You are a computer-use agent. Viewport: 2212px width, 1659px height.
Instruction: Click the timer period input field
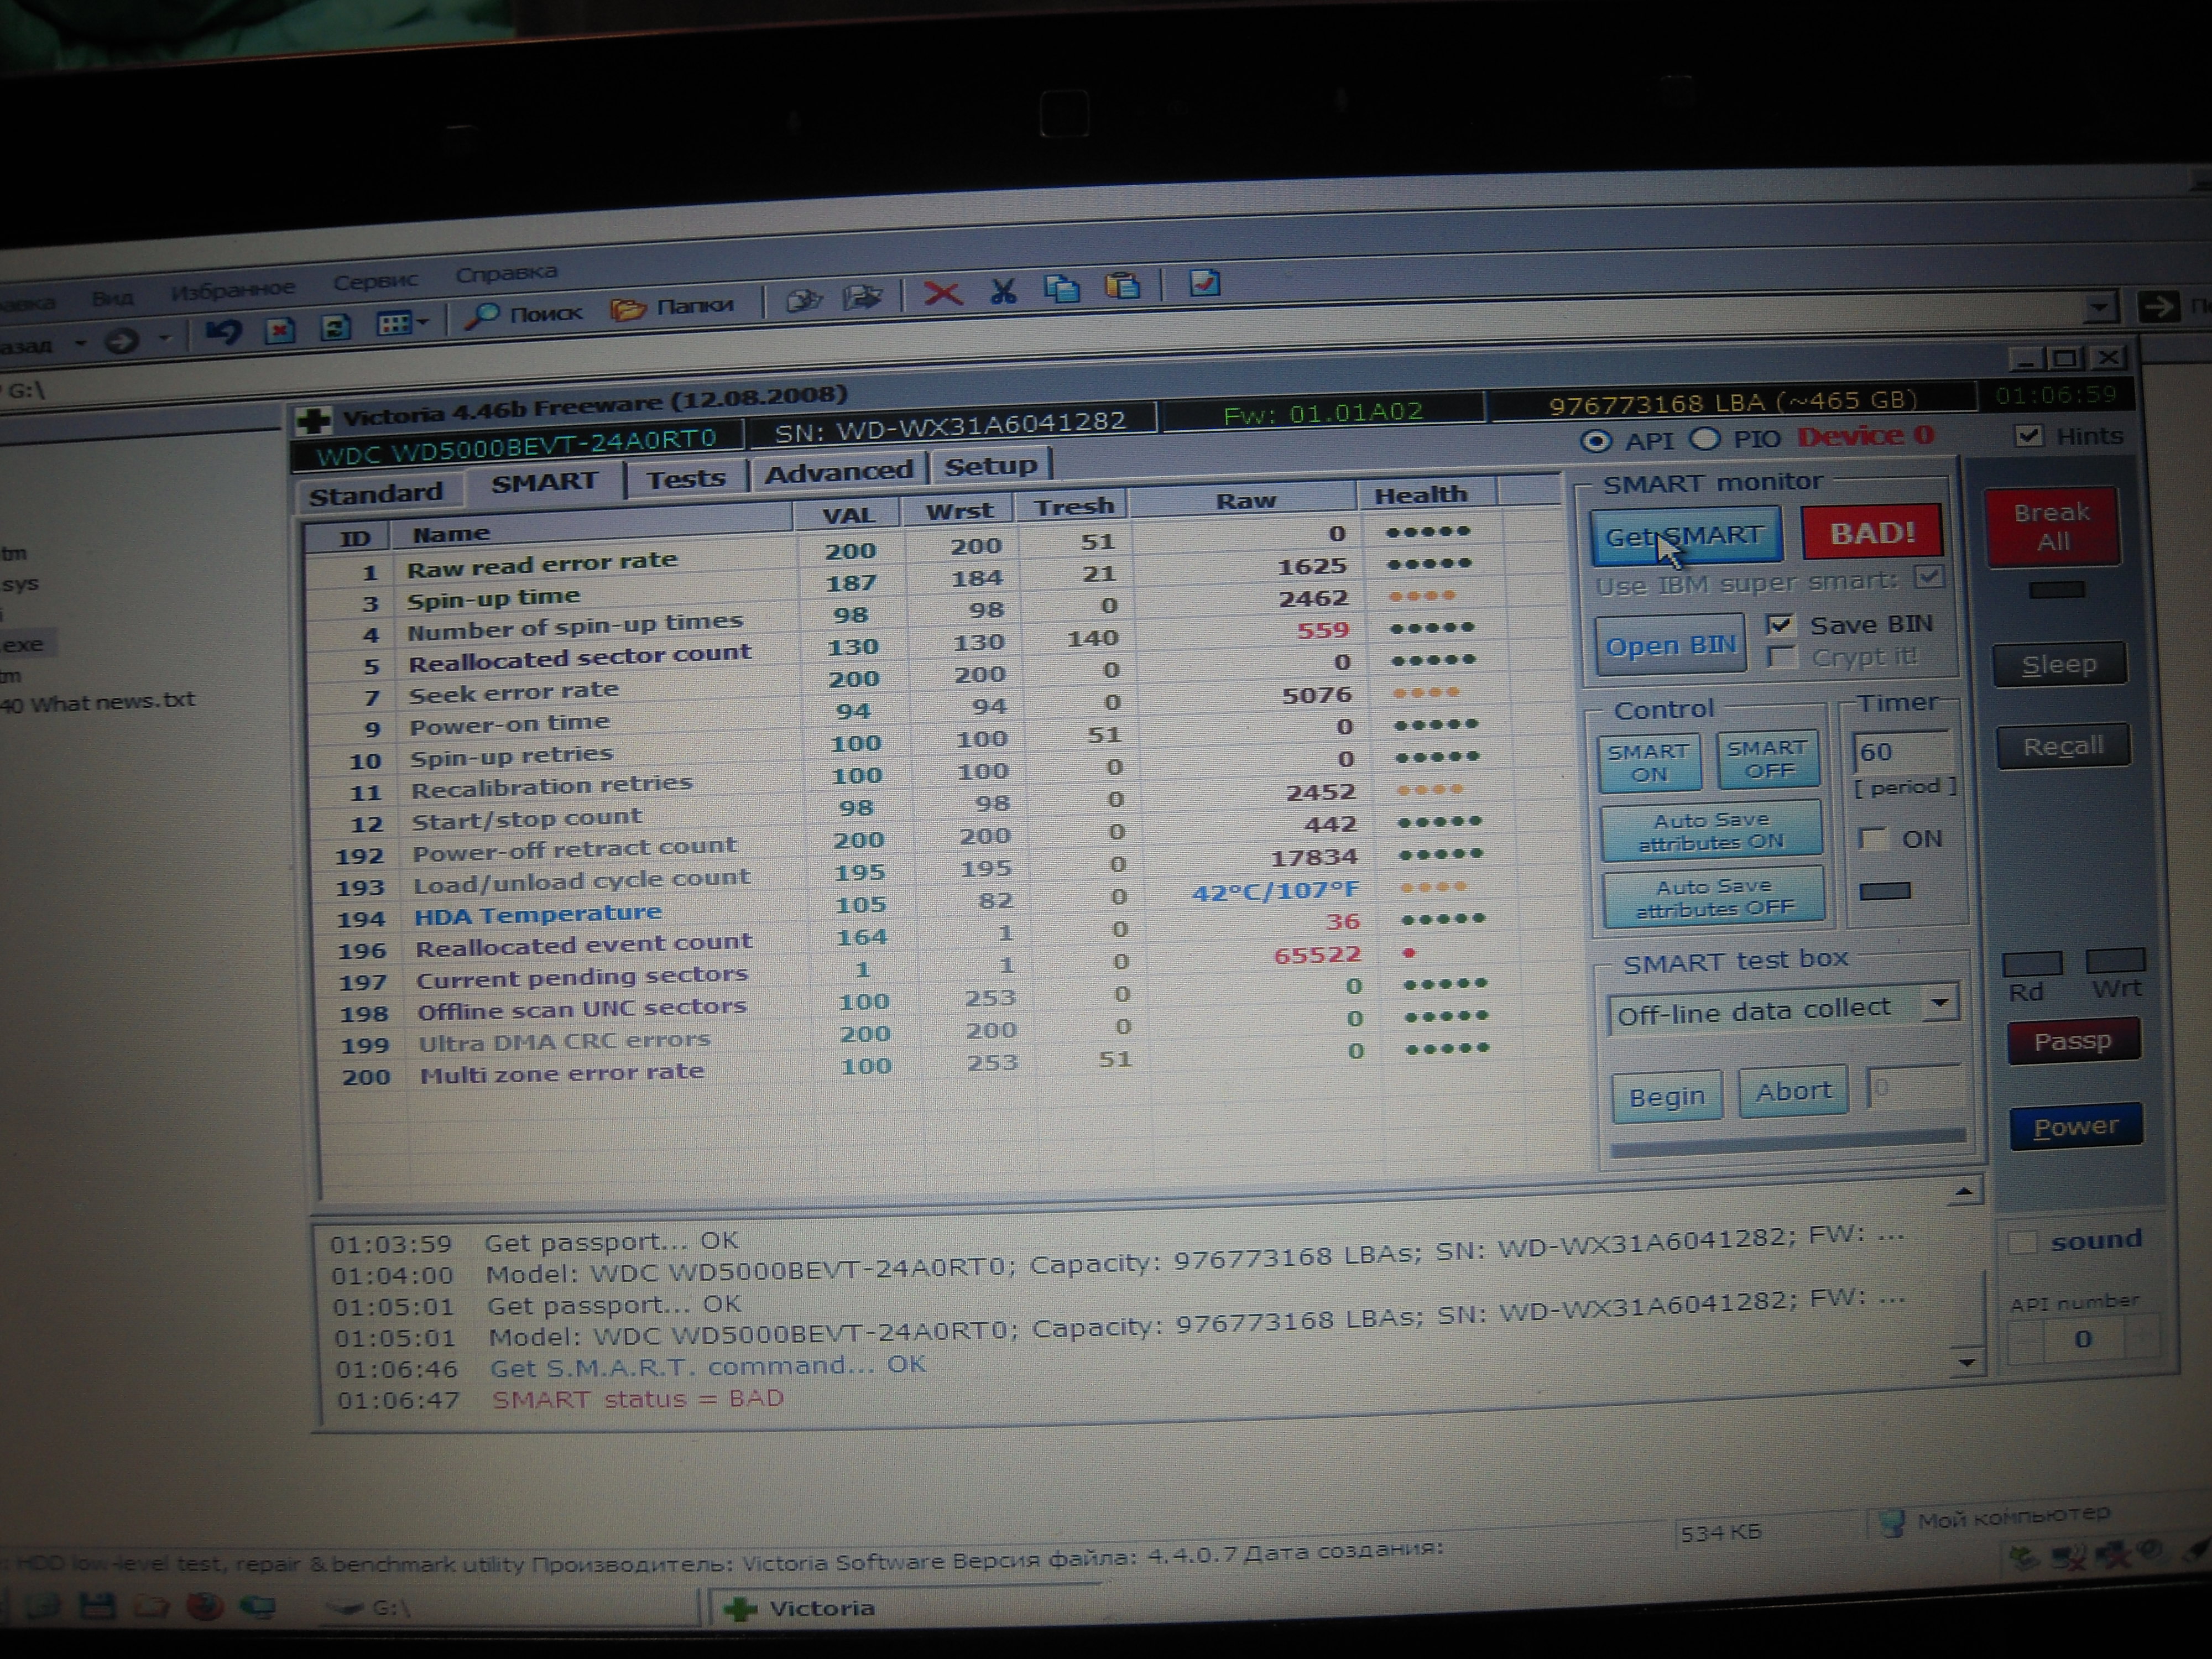click(1900, 751)
